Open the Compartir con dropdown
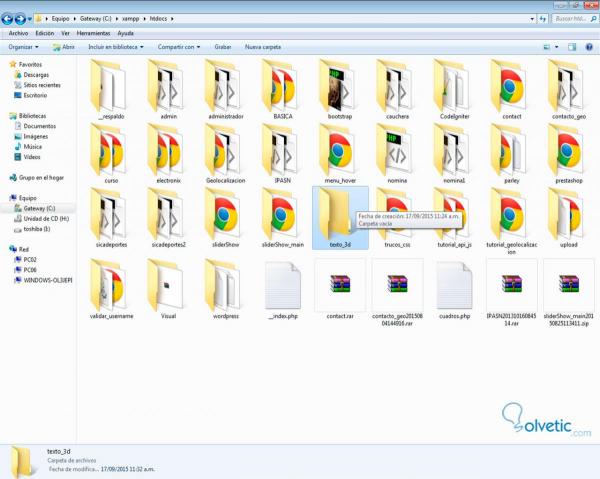The height and width of the screenshot is (479, 600). 179,47
